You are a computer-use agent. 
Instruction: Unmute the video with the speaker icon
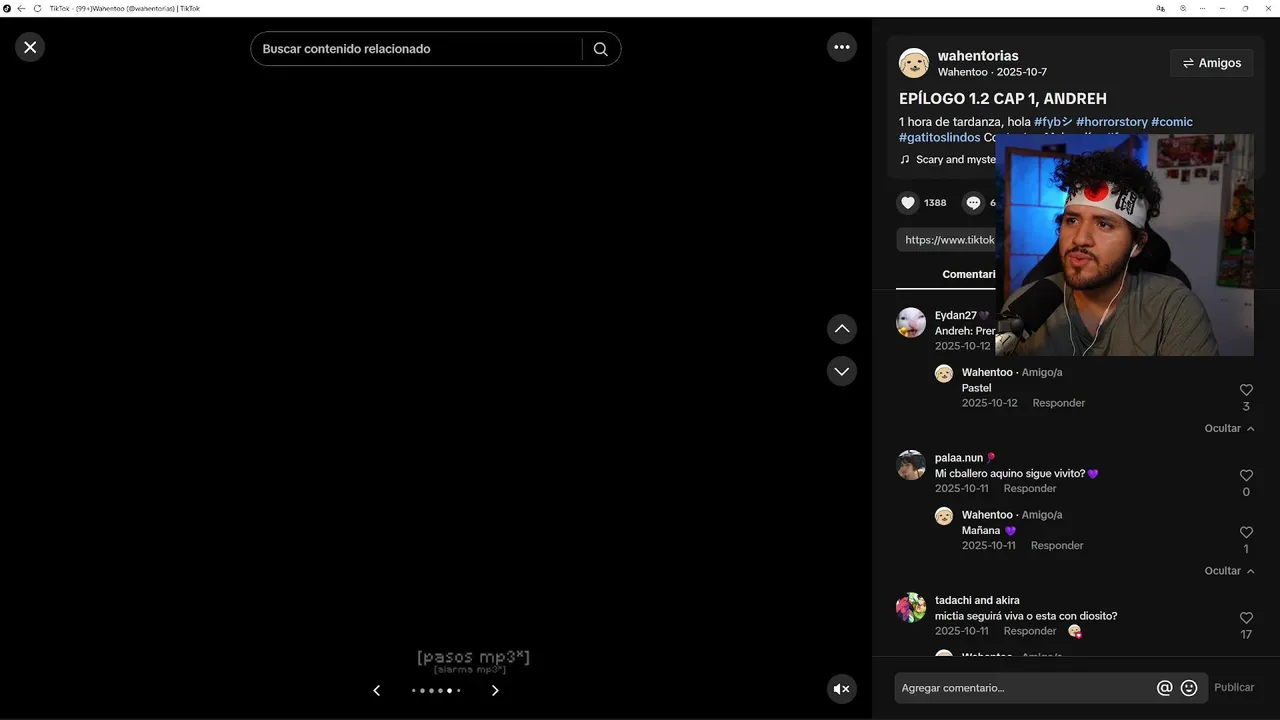(842, 689)
